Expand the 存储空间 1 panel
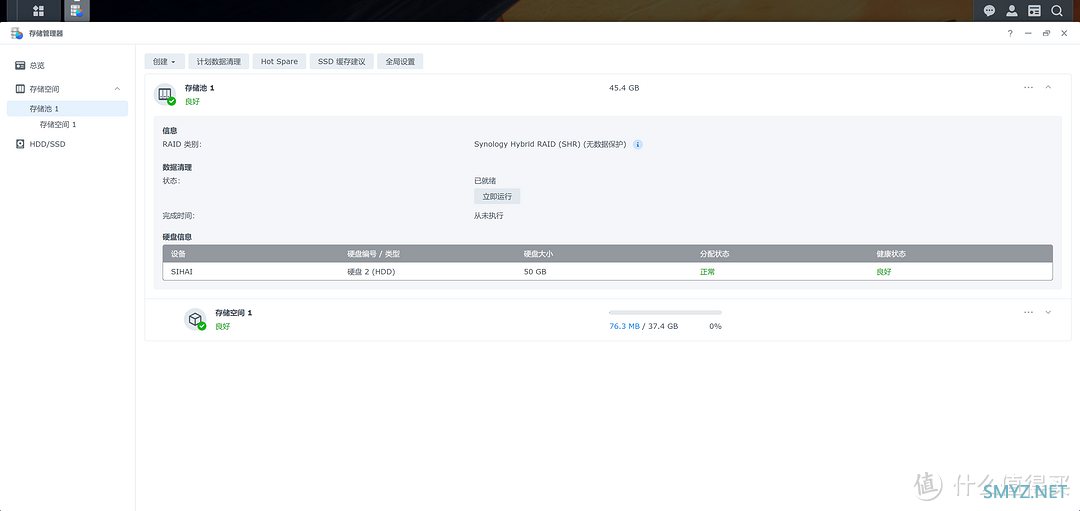Image resolution: width=1080 pixels, height=511 pixels. 1048,312
